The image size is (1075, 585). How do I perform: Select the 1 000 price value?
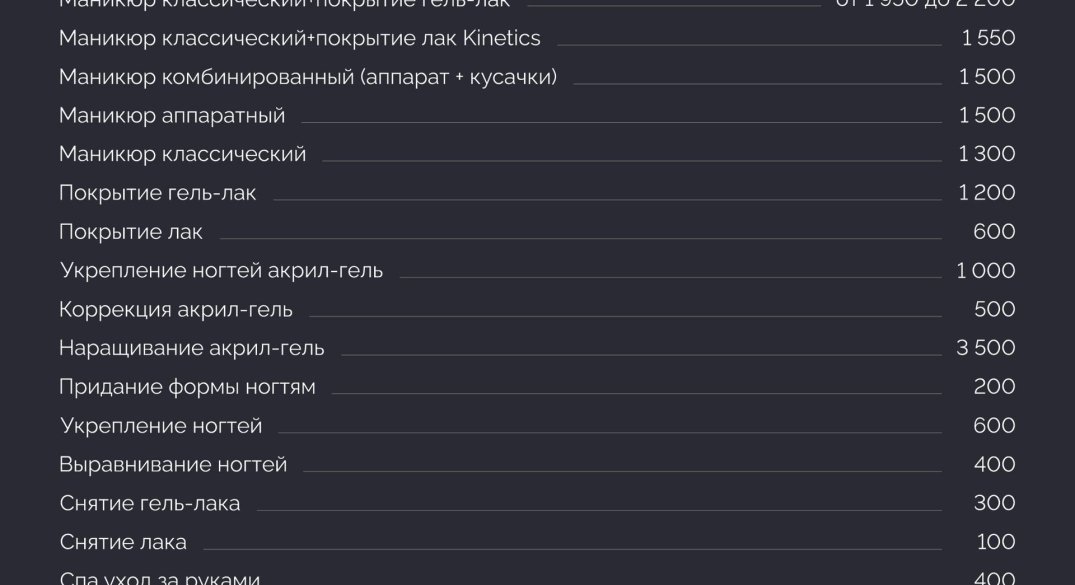pyautogui.click(x=985, y=270)
